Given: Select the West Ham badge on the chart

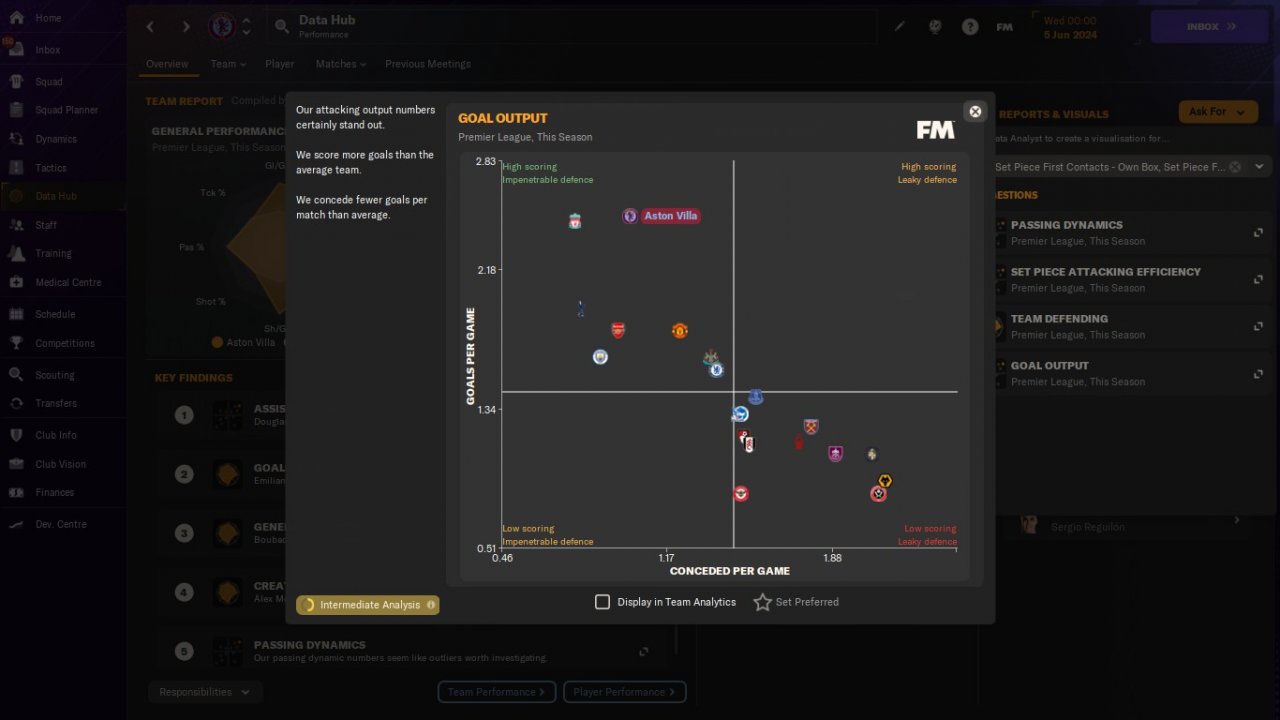Looking at the screenshot, I should [x=811, y=427].
